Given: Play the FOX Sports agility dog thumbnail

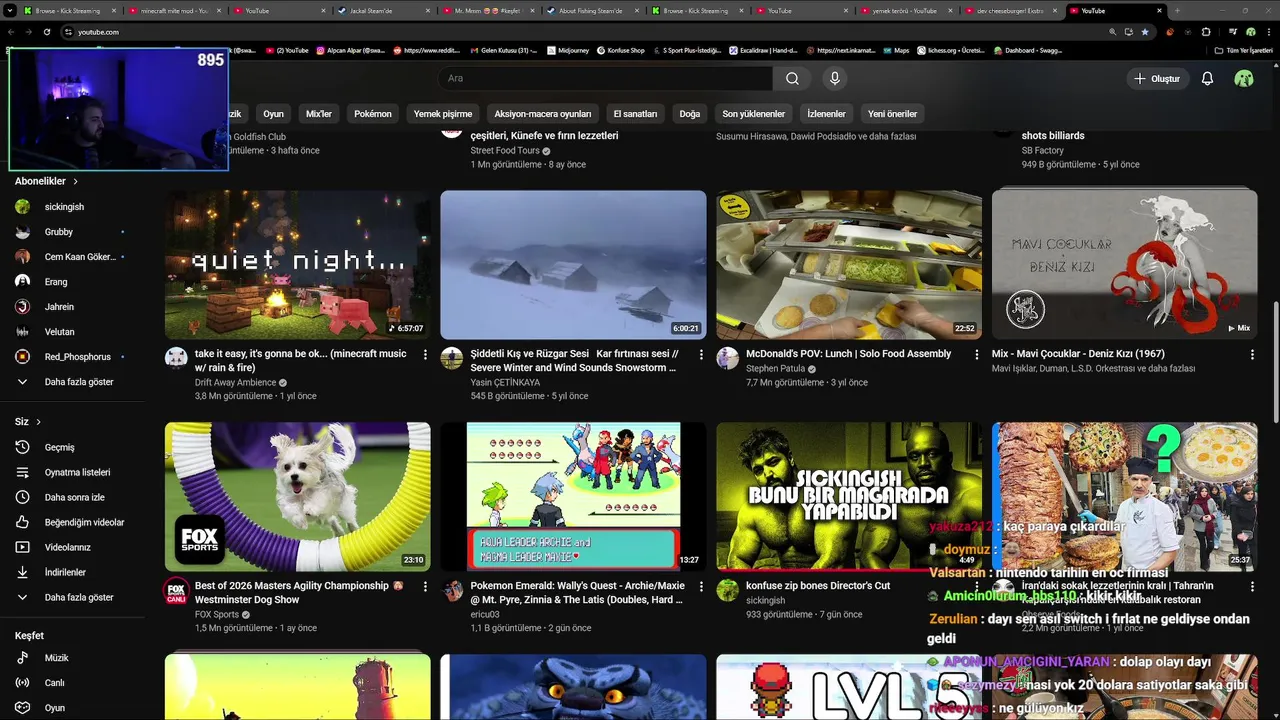Looking at the screenshot, I should pos(298,497).
